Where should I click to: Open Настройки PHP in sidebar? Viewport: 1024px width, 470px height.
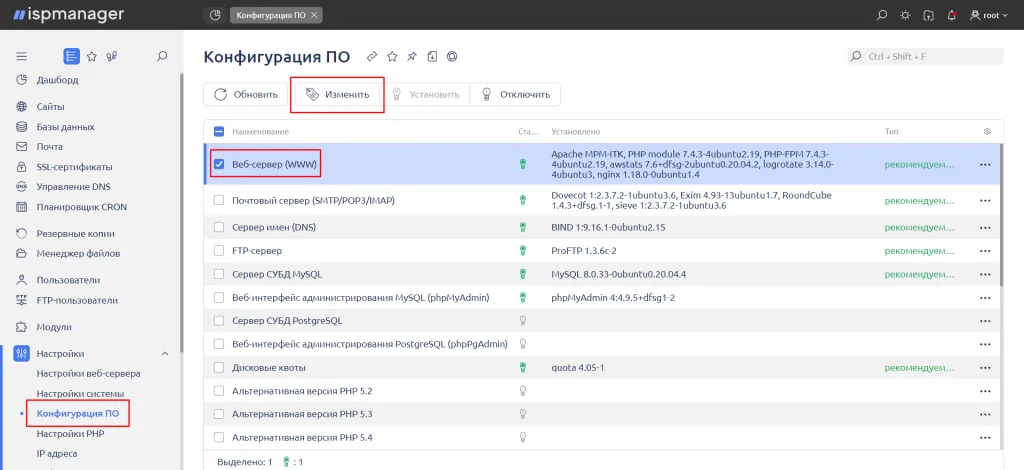pos(71,433)
